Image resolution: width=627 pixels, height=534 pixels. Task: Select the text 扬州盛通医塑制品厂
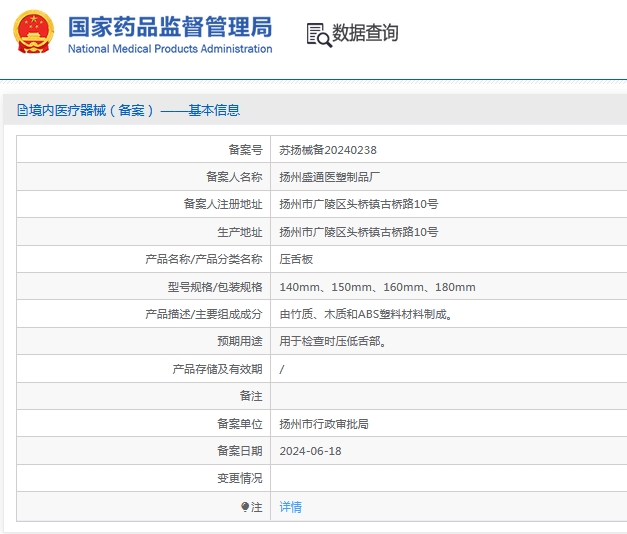tap(329, 177)
